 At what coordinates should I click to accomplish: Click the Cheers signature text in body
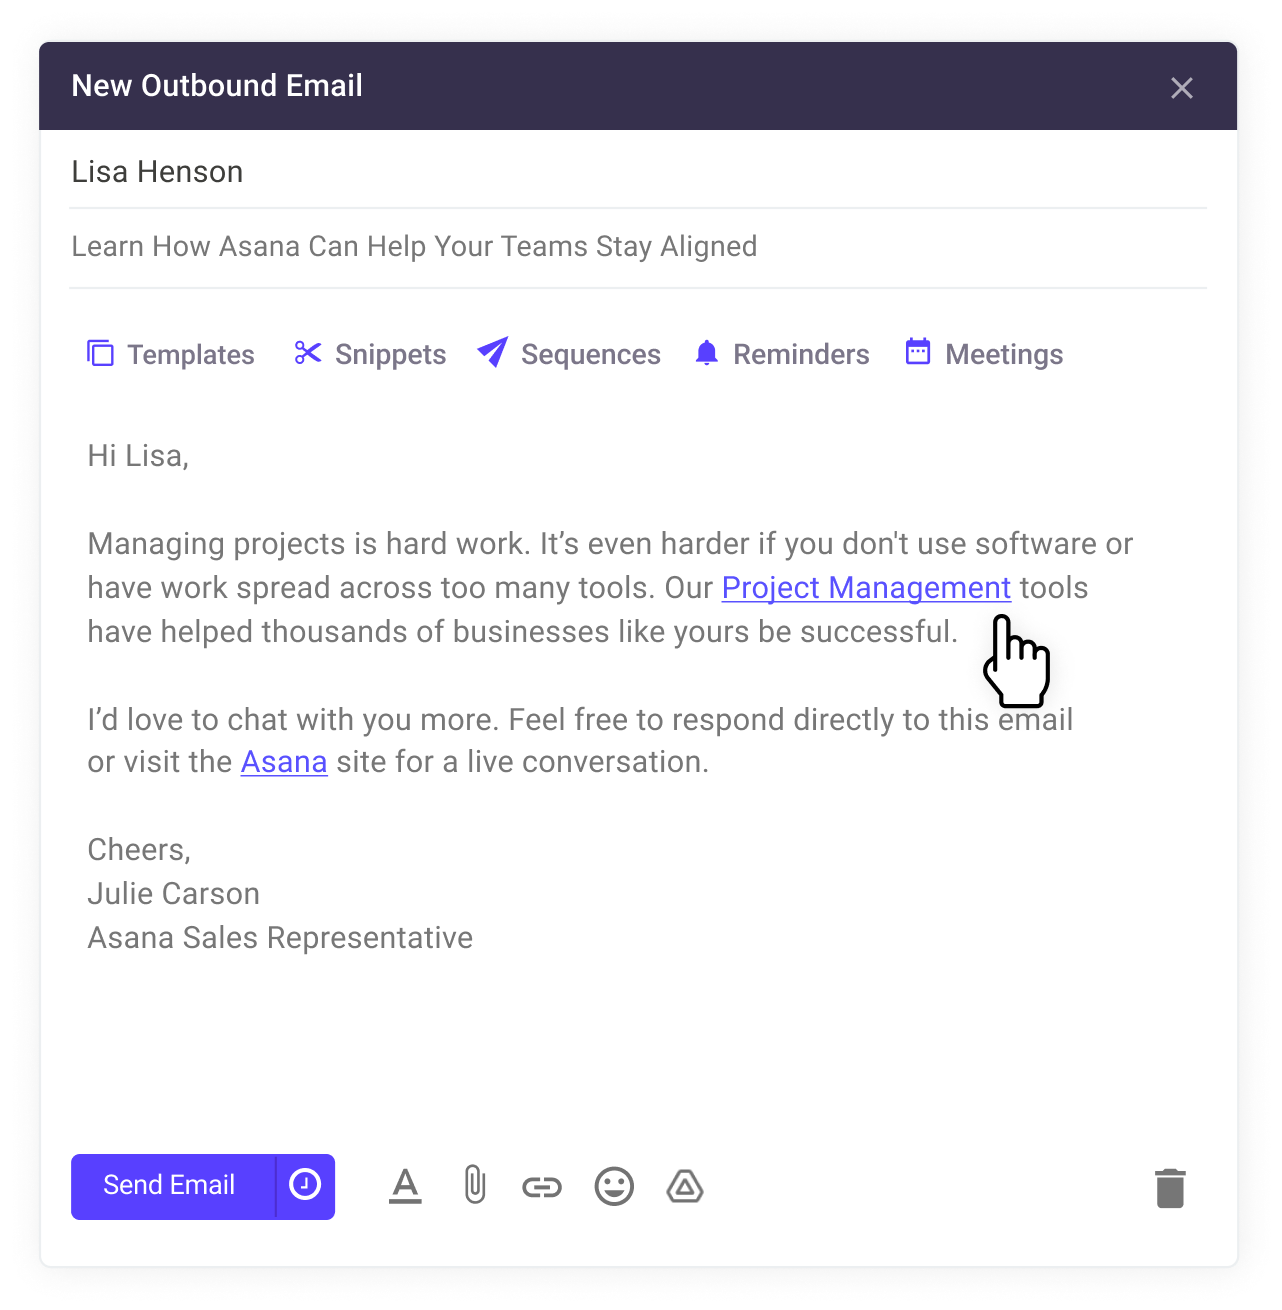click(139, 850)
